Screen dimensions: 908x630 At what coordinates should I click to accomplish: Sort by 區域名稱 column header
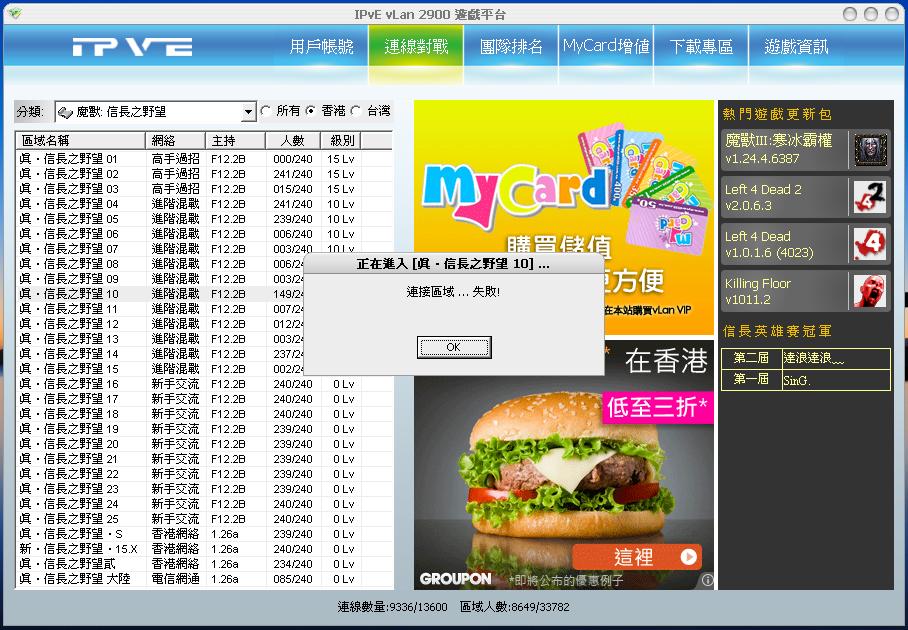point(80,140)
